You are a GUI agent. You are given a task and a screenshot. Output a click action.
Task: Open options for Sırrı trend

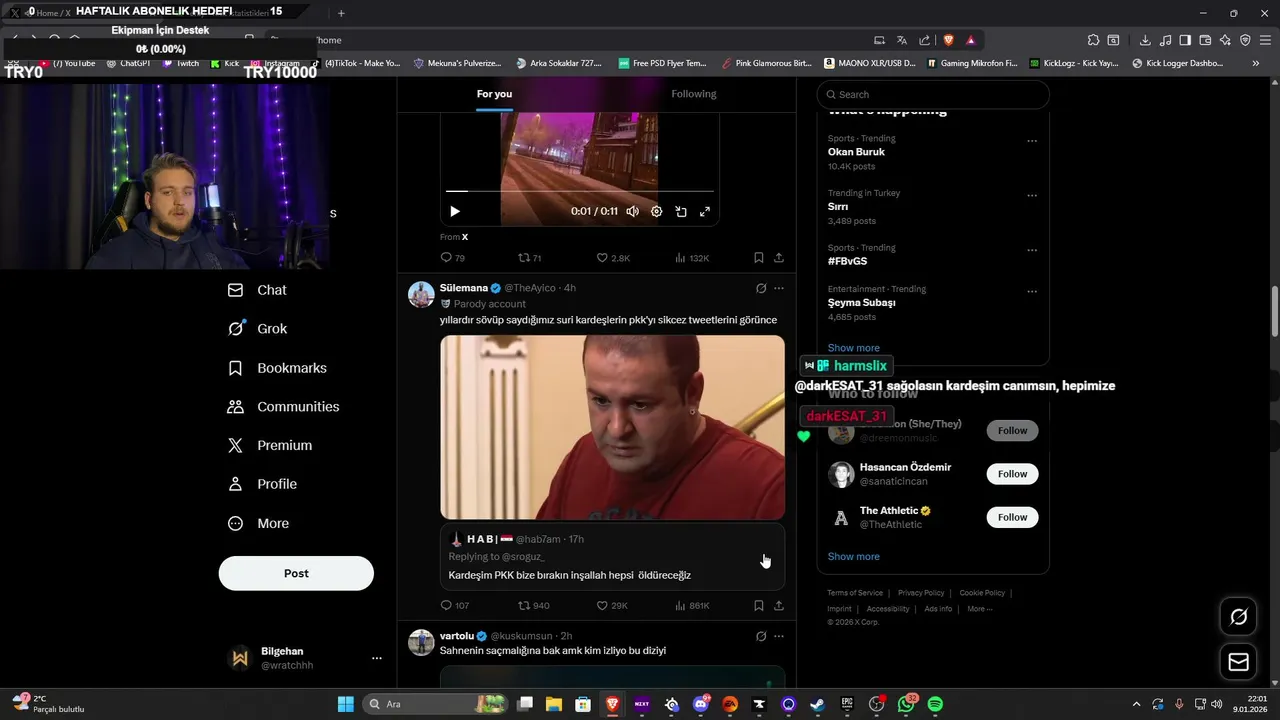point(1032,195)
